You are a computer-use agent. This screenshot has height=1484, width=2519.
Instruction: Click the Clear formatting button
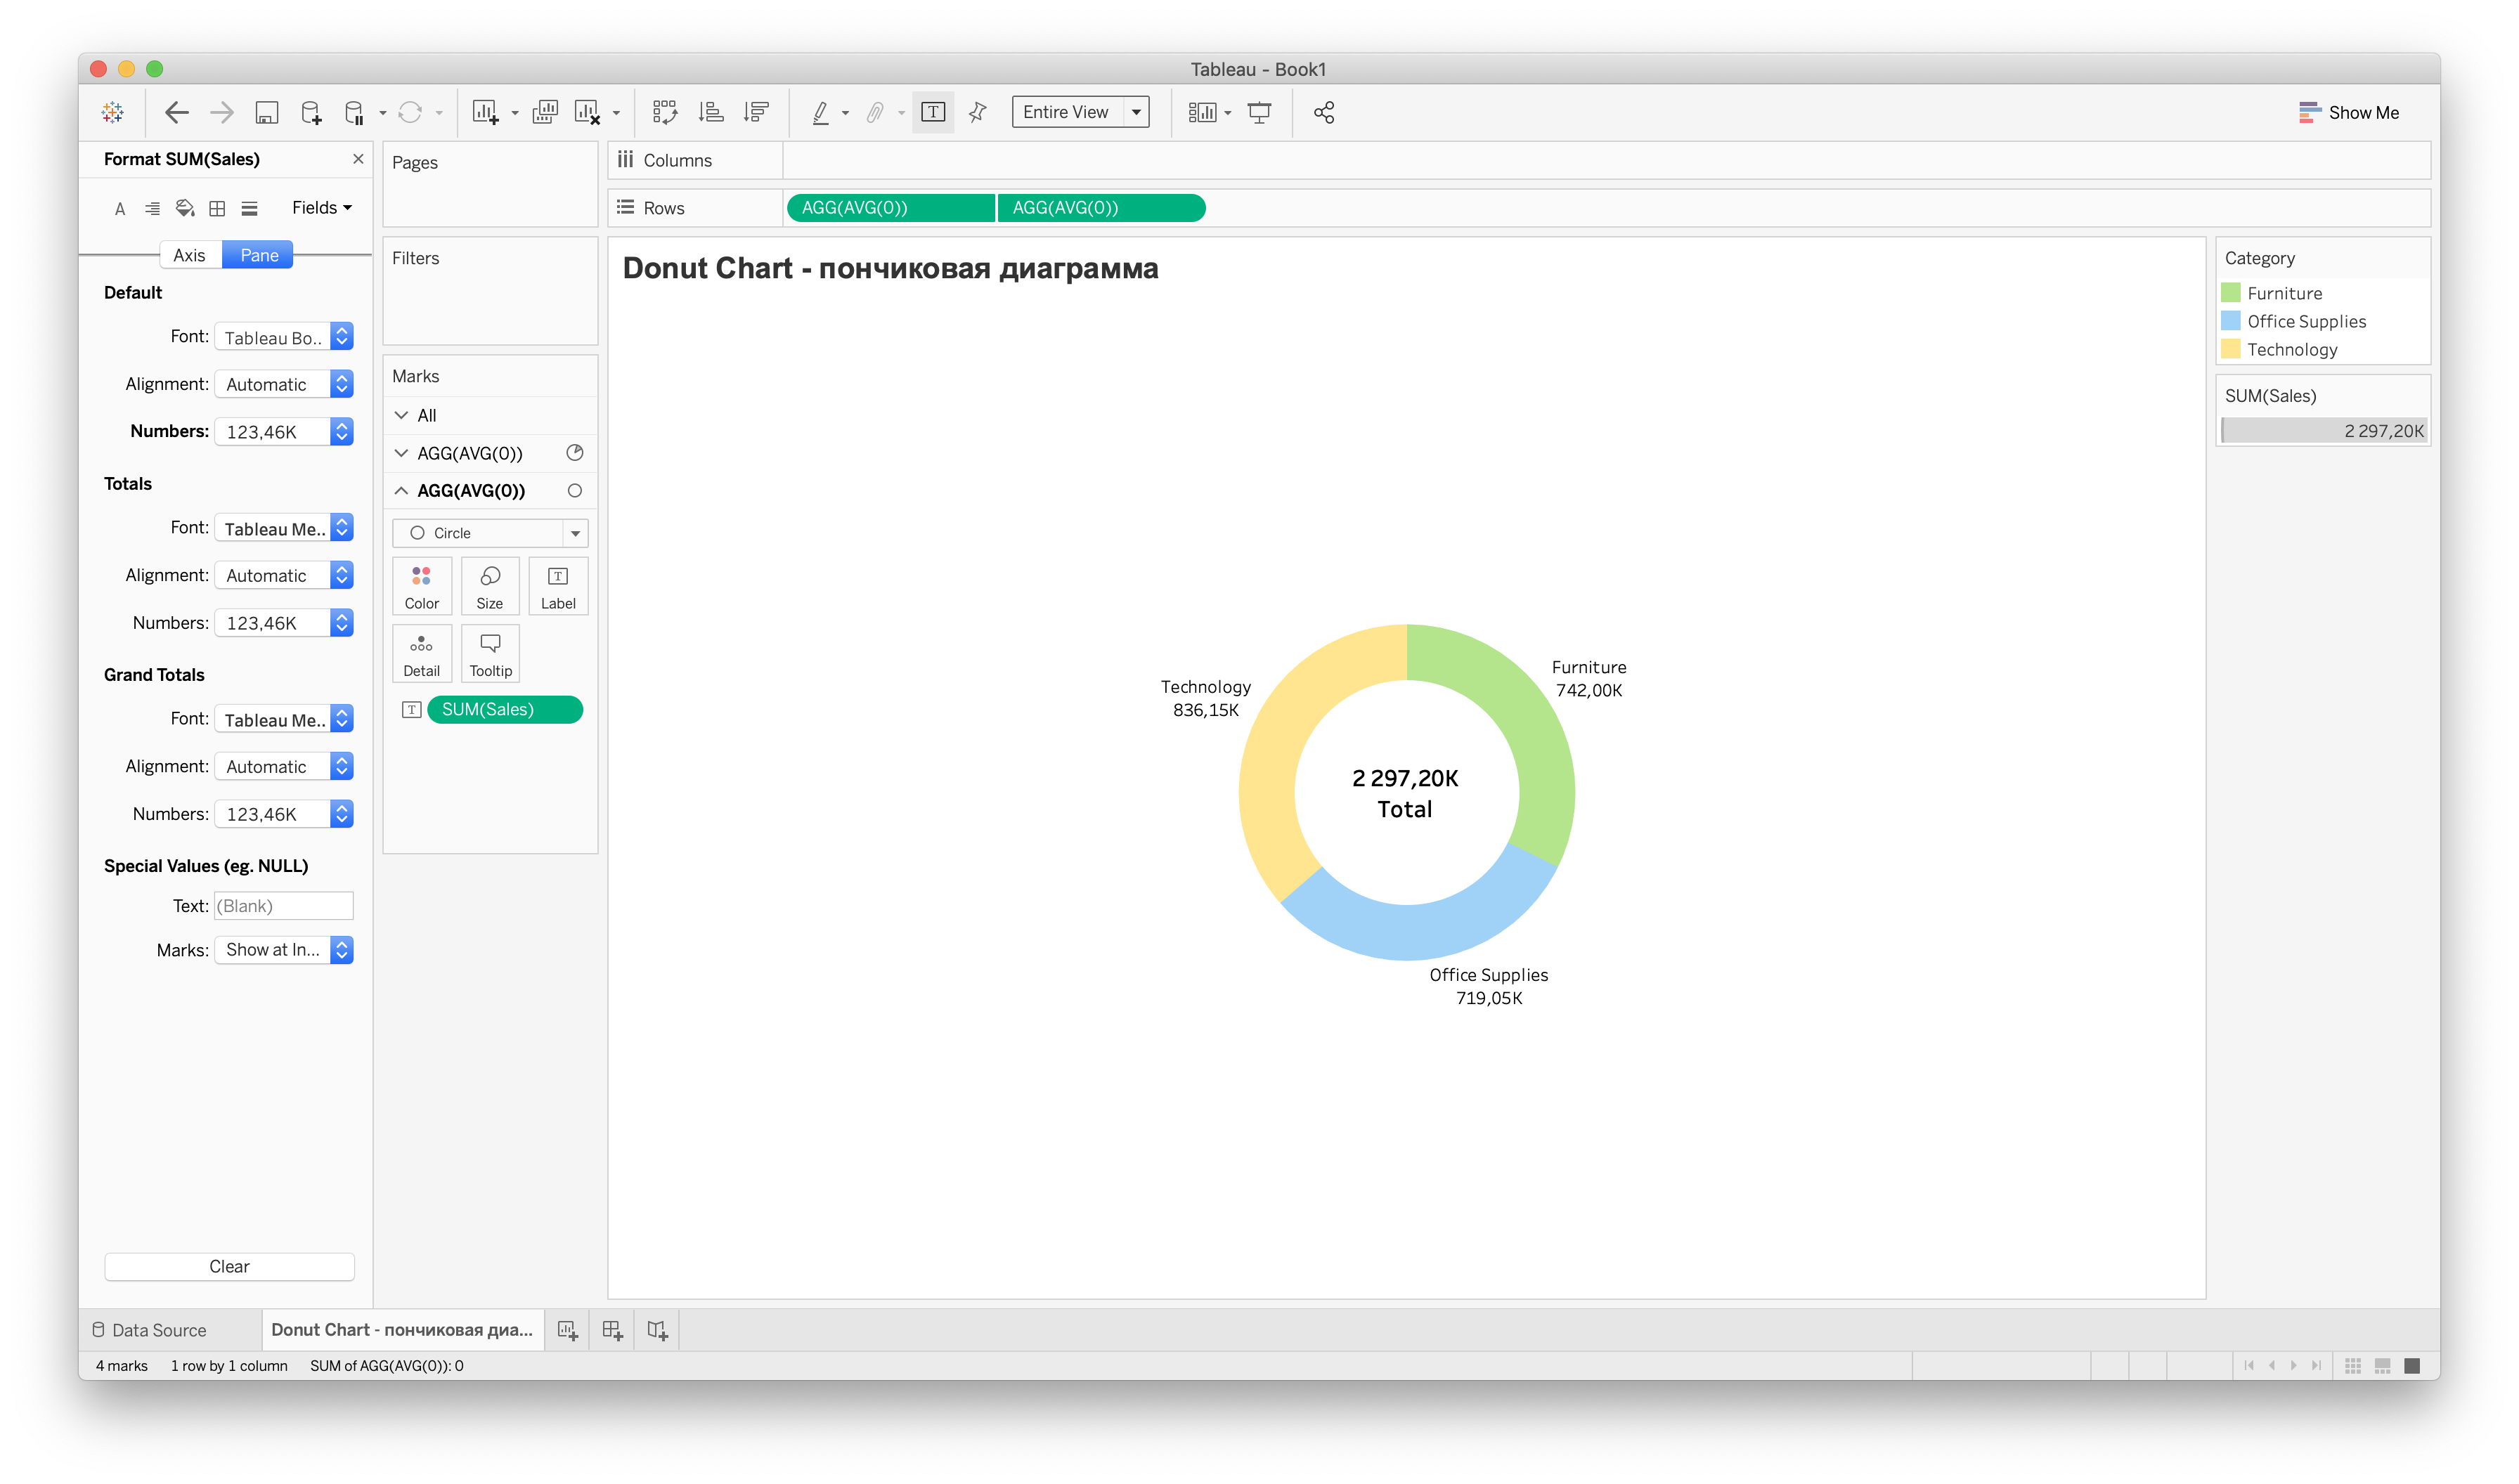(229, 1266)
